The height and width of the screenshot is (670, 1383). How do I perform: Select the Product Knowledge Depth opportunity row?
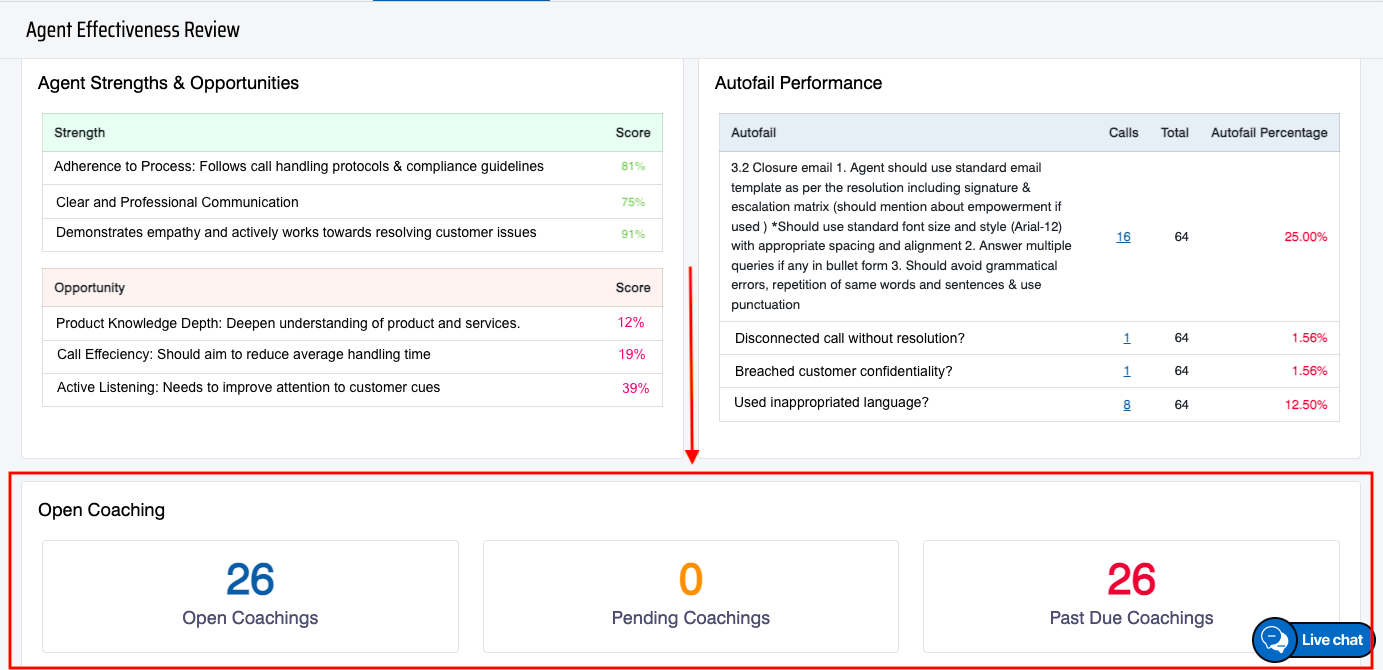pos(288,323)
